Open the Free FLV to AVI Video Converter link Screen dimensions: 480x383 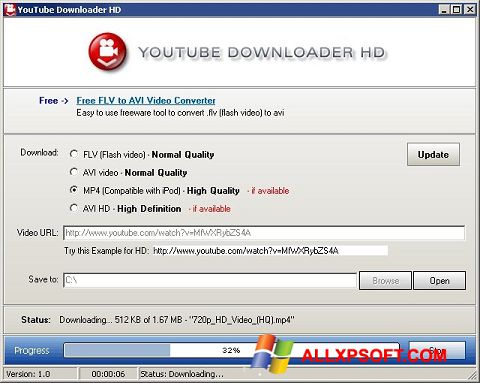tap(146, 100)
